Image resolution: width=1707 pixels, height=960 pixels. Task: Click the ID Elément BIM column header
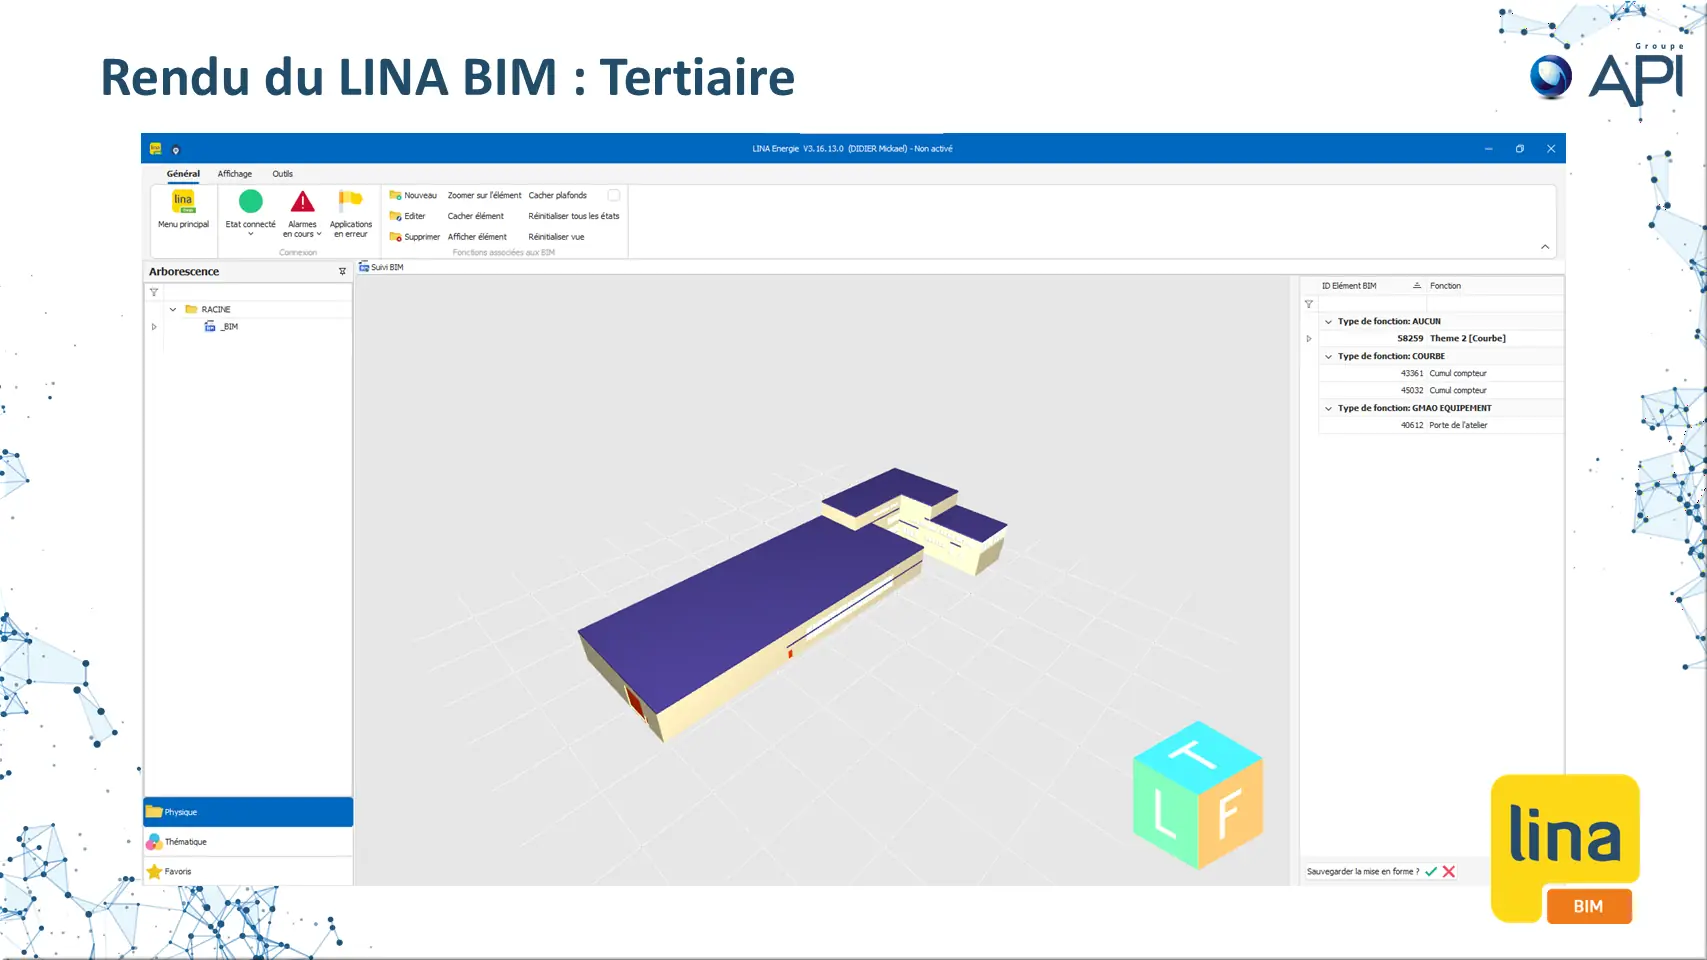(1371, 286)
